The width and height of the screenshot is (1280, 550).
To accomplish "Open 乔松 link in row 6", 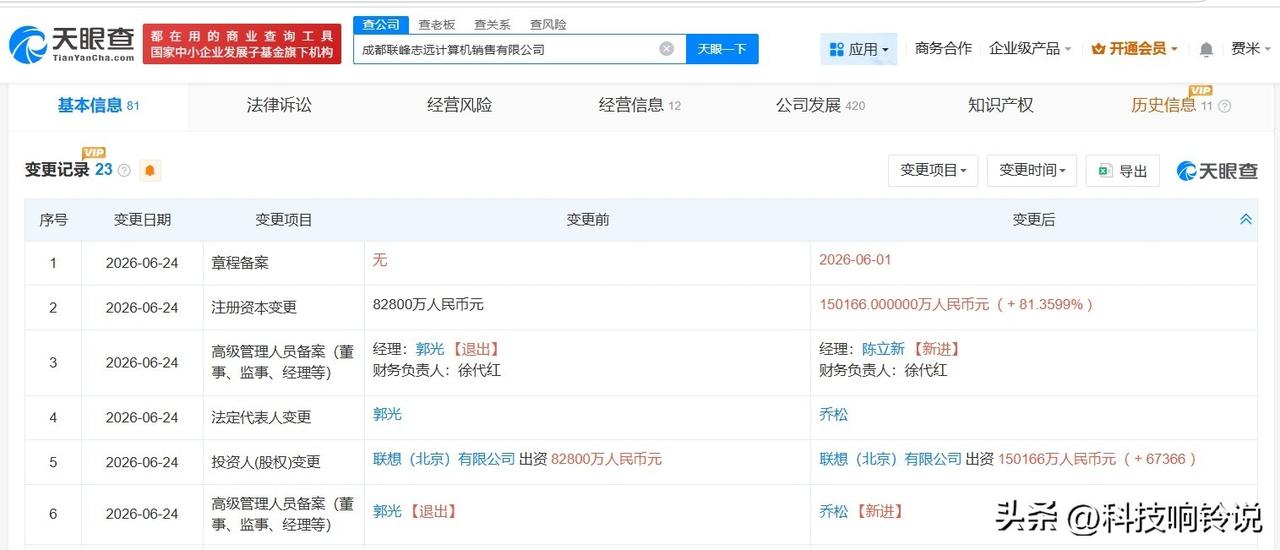I will tap(833, 511).
